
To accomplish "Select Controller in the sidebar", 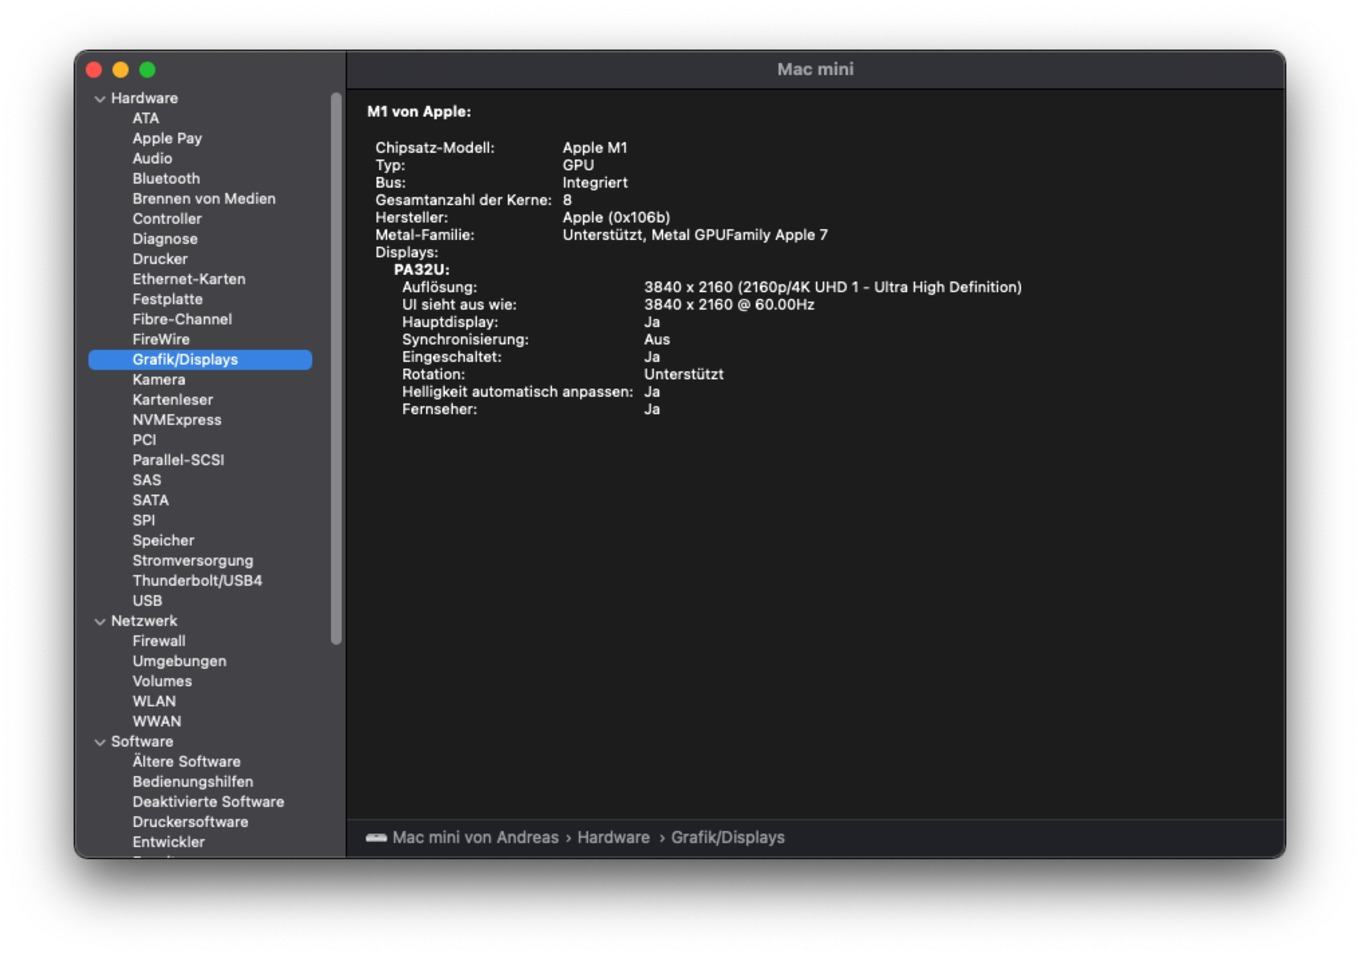I will coord(167,218).
